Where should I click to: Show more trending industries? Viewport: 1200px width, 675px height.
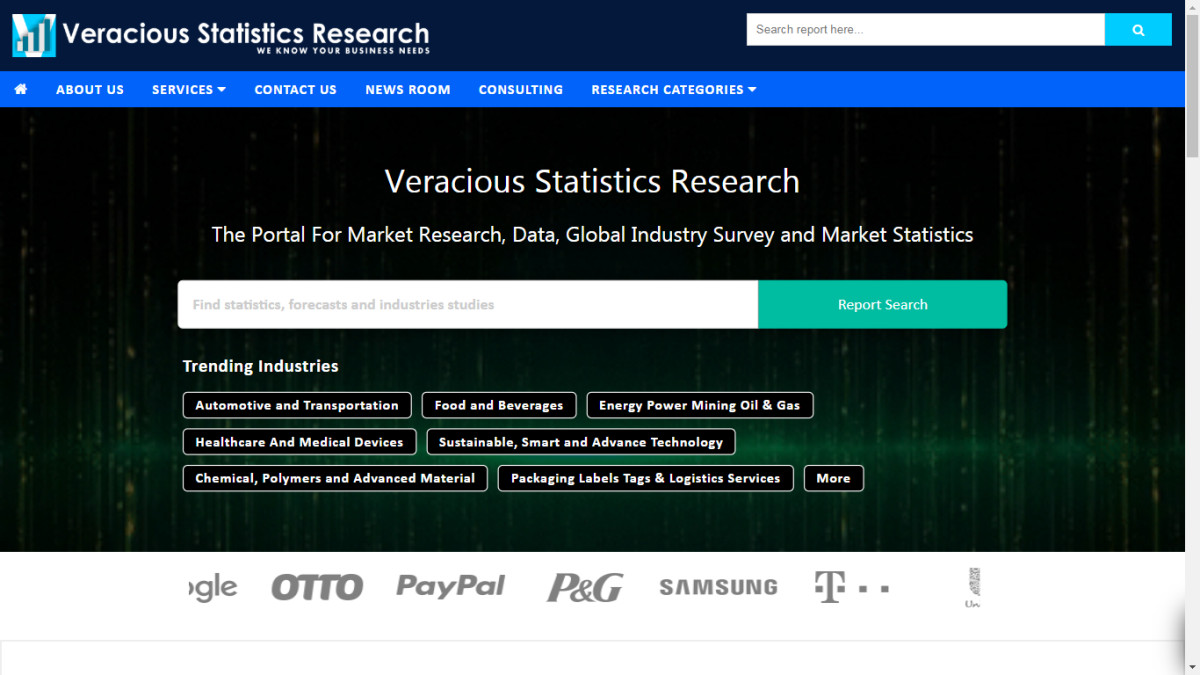click(x=833, y=478)
